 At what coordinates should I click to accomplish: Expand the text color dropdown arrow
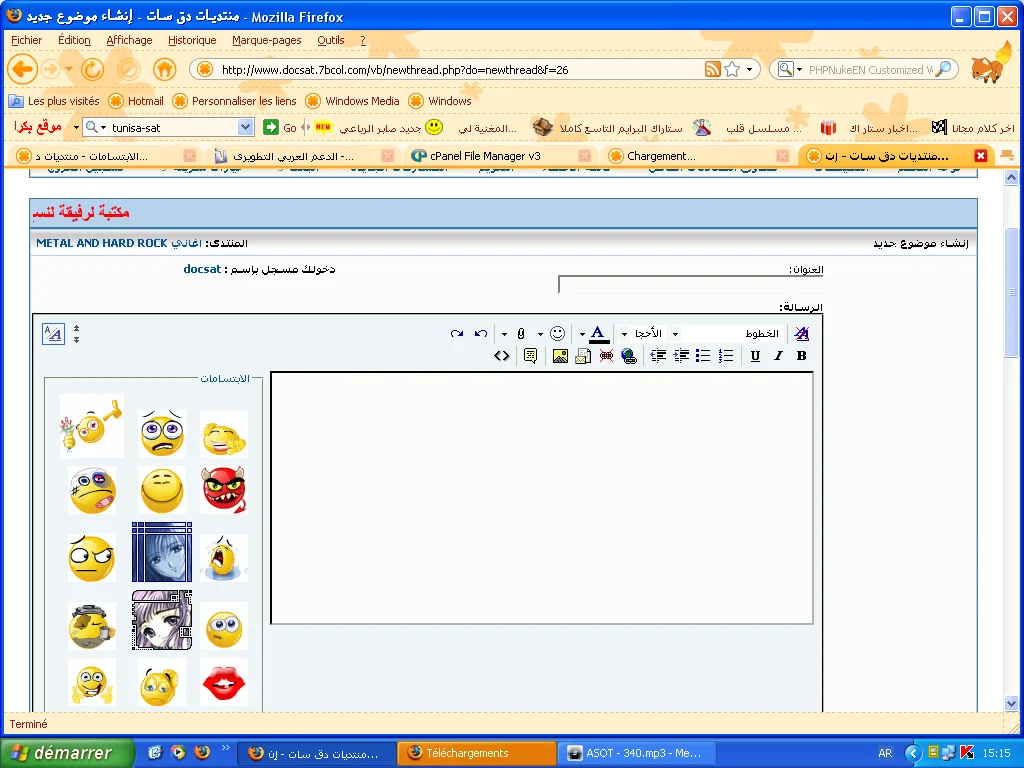coord(582,334)
